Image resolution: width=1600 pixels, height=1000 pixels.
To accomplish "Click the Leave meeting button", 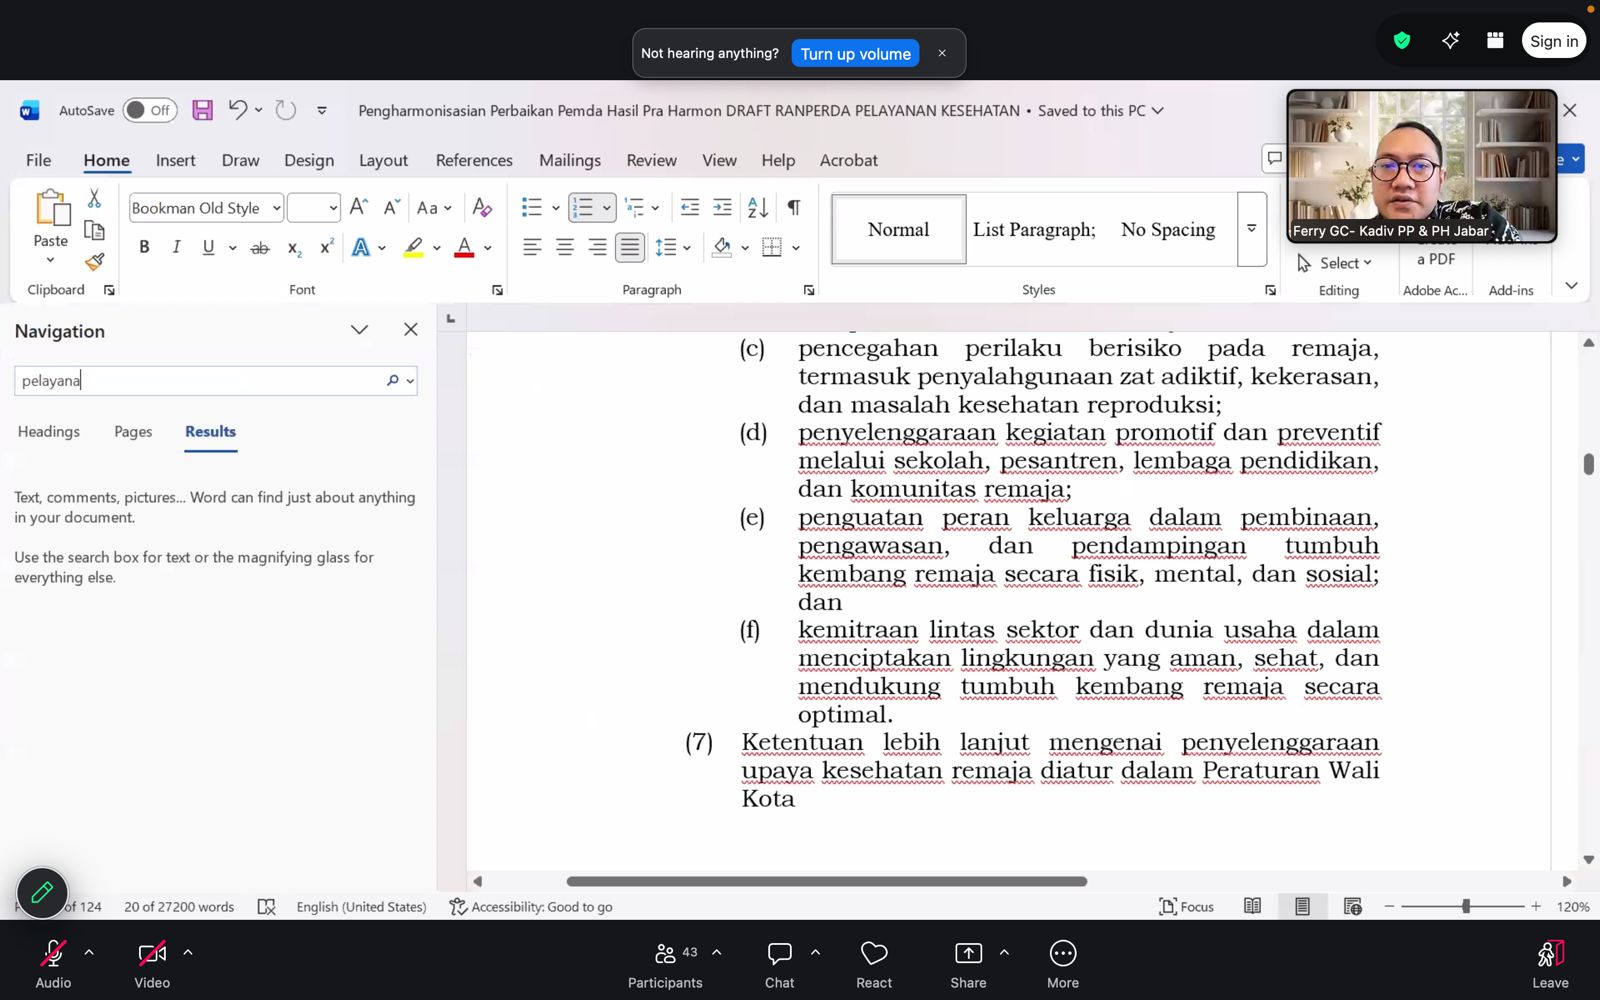I will 1549,963.
